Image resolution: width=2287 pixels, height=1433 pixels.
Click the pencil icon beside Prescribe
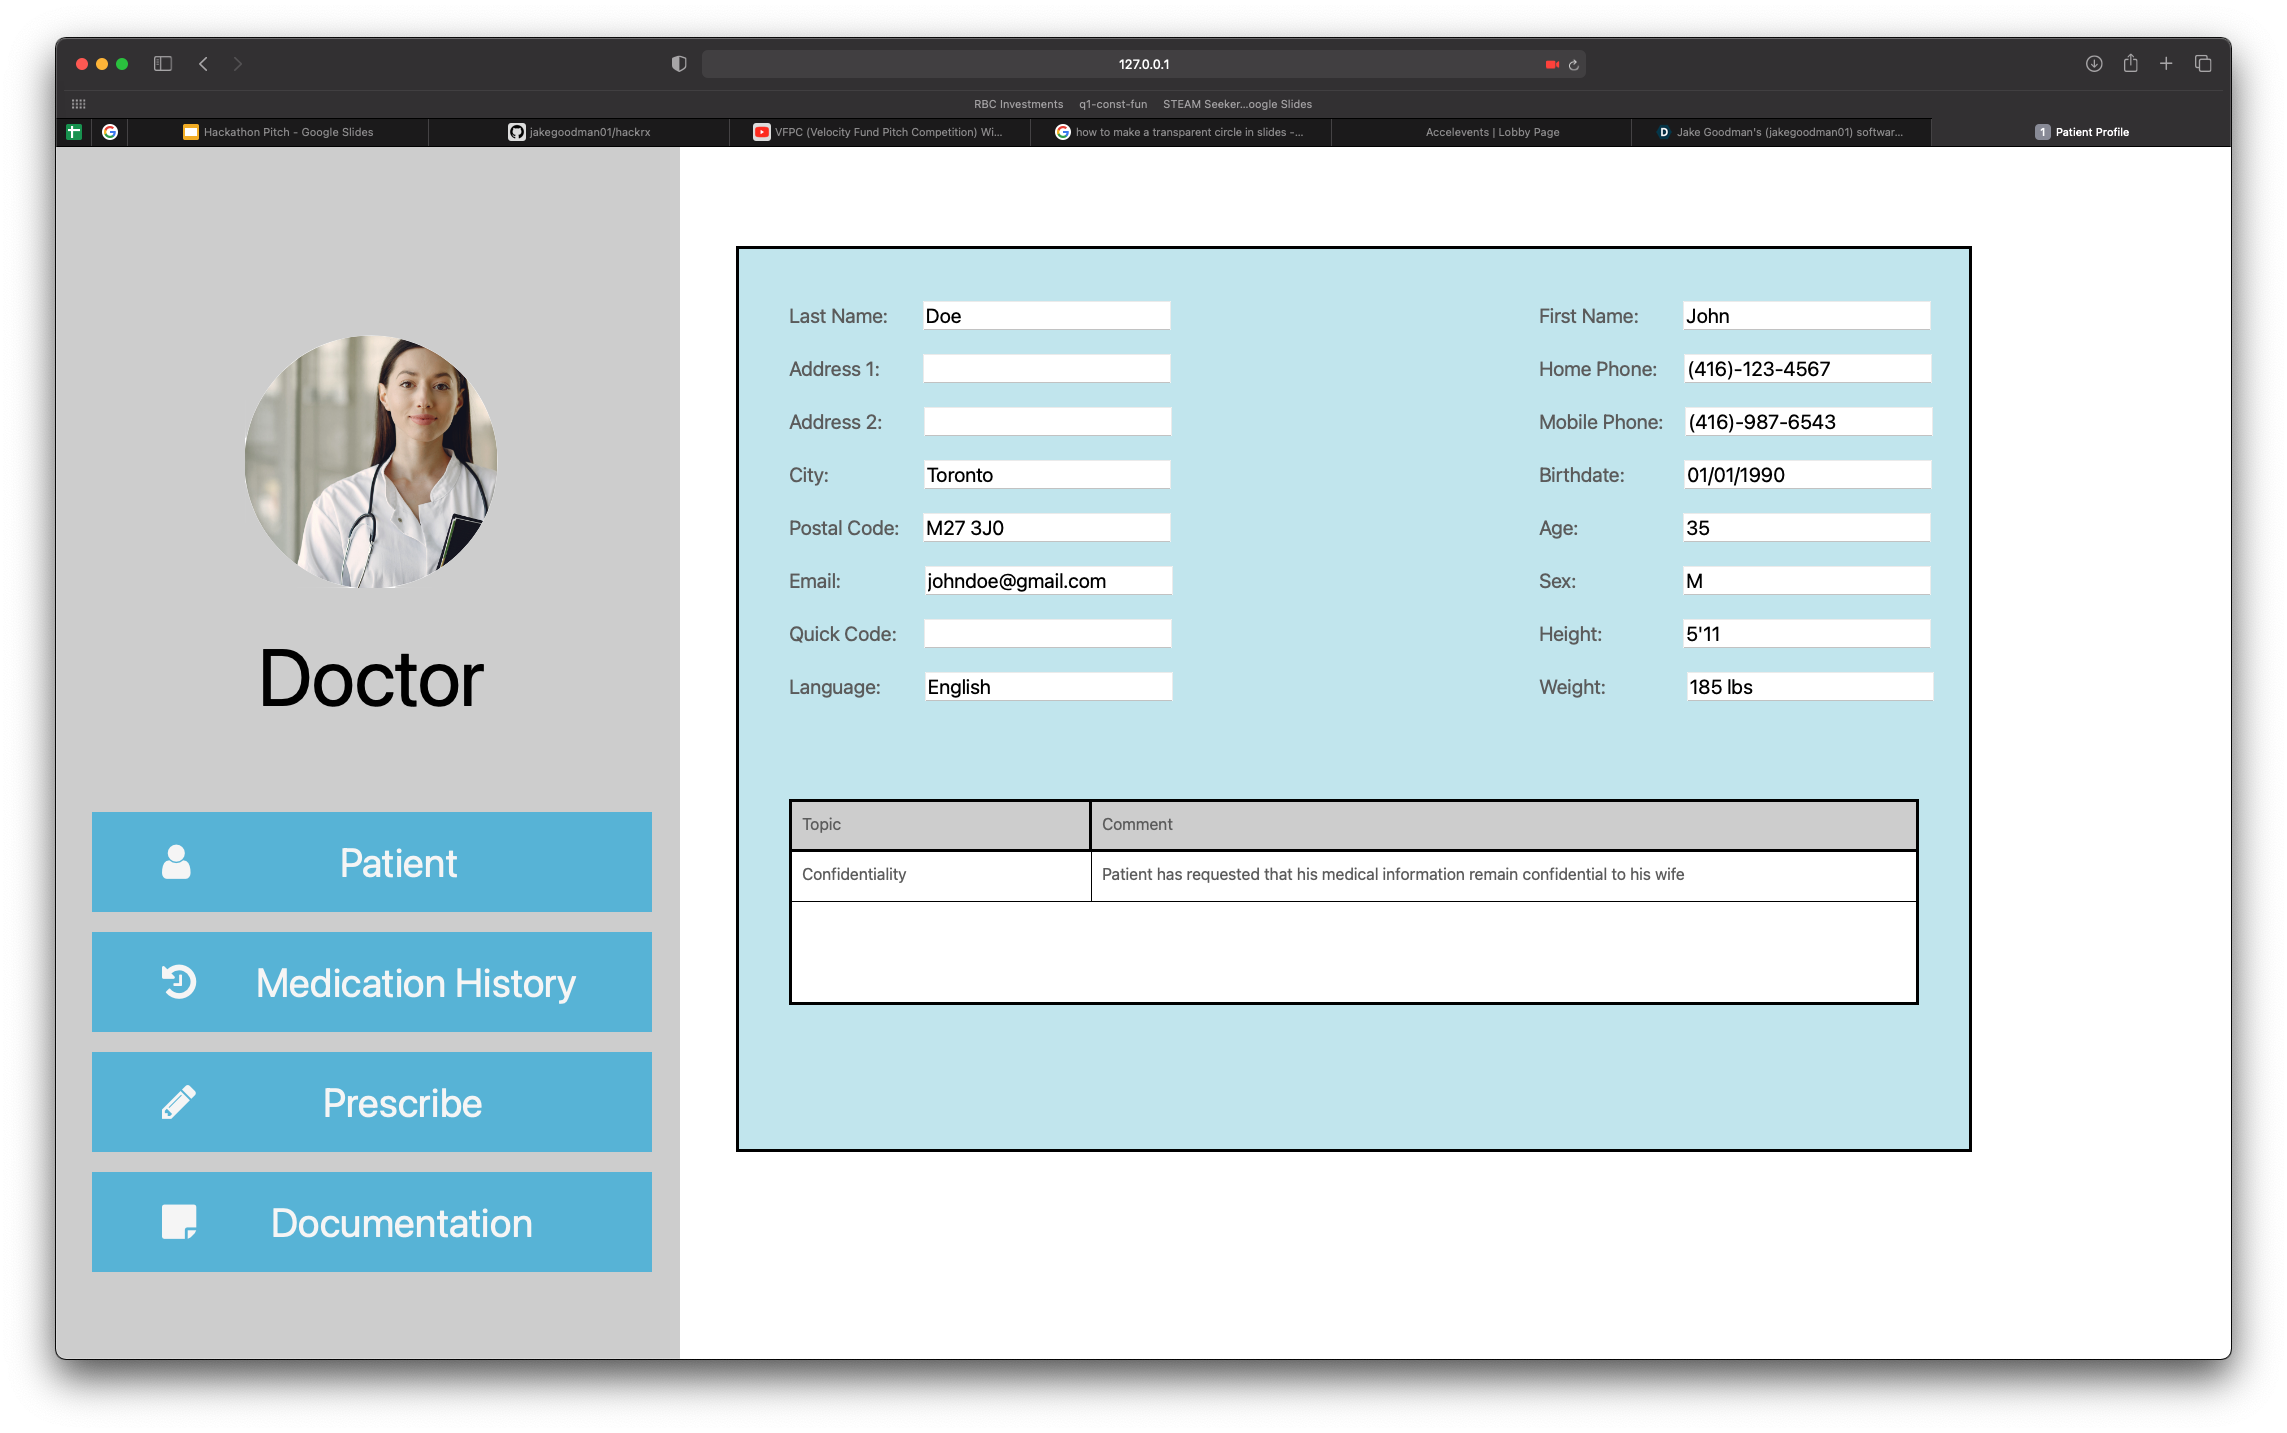[x=179, y=1102]
